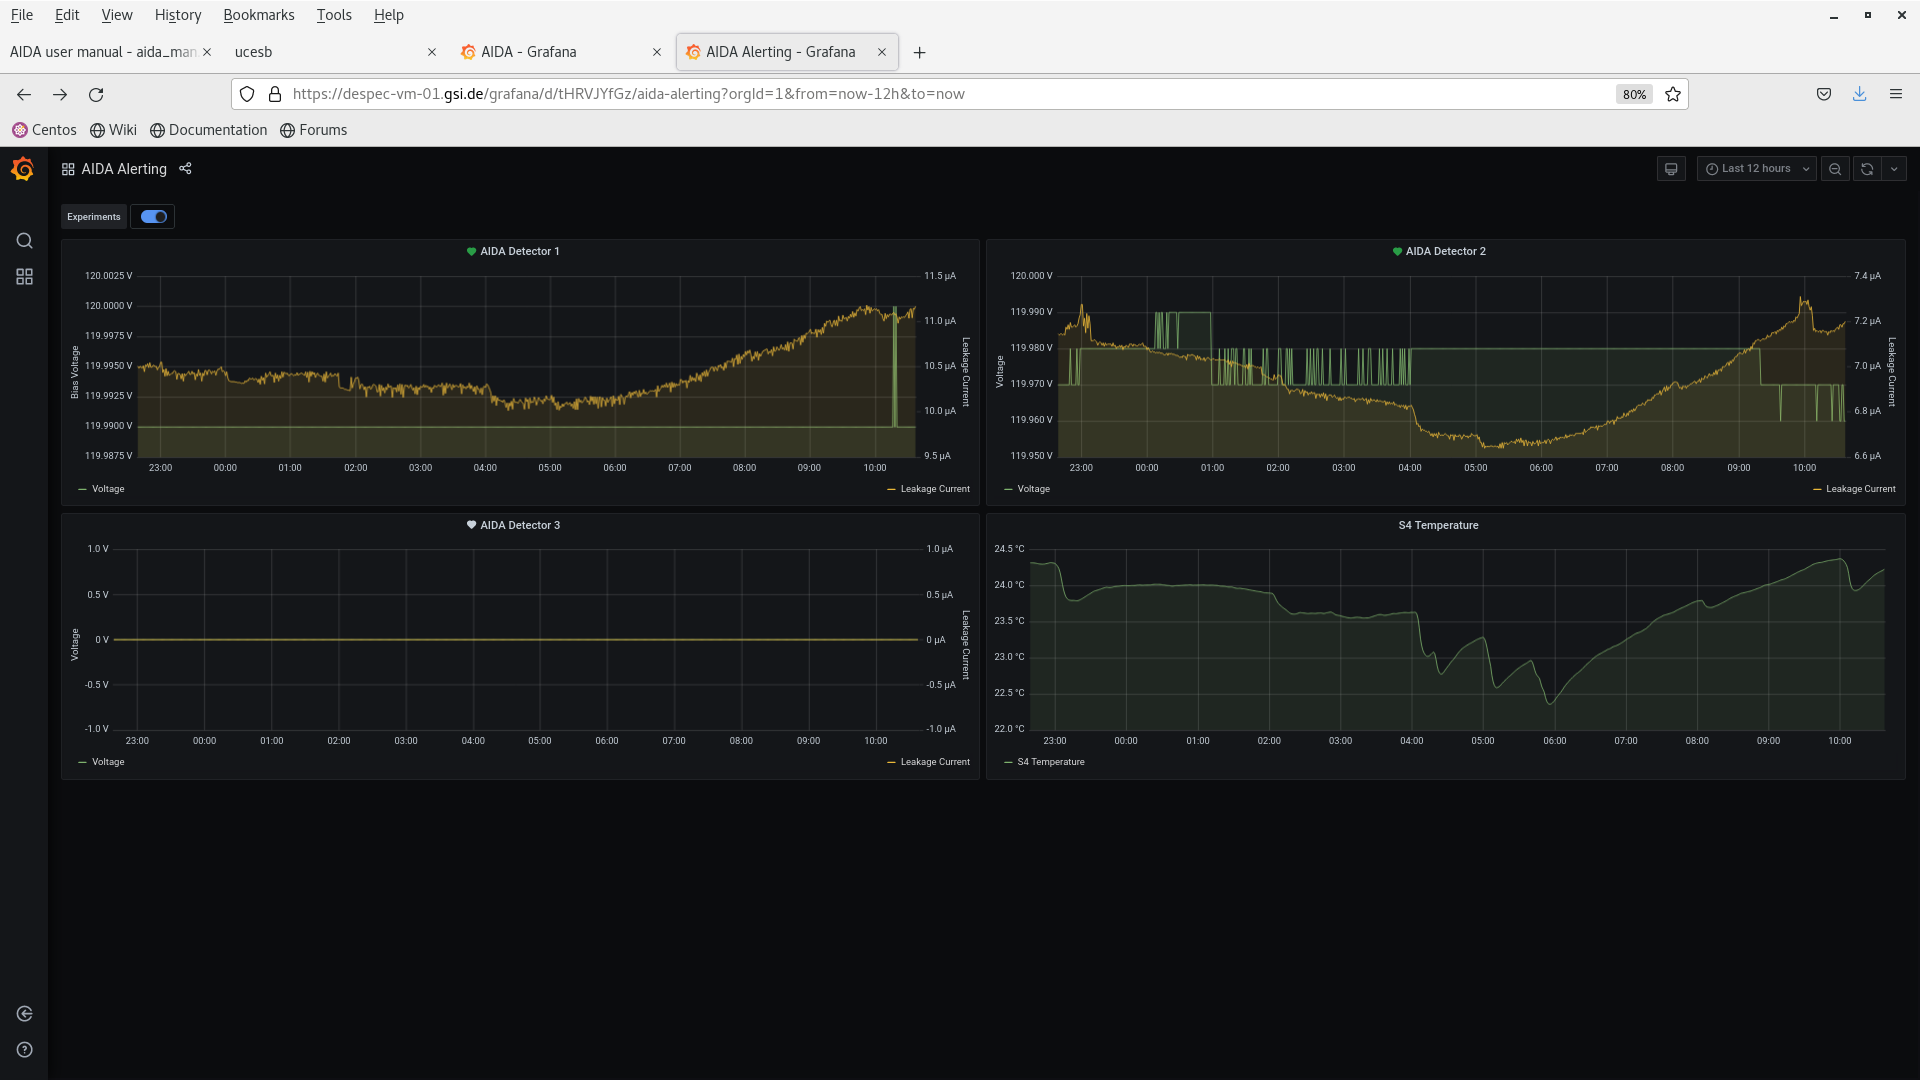The height and width of the screenshot is (1080, 1920).
Task: Refresh the dashboard data
Action: point(1866,168)
